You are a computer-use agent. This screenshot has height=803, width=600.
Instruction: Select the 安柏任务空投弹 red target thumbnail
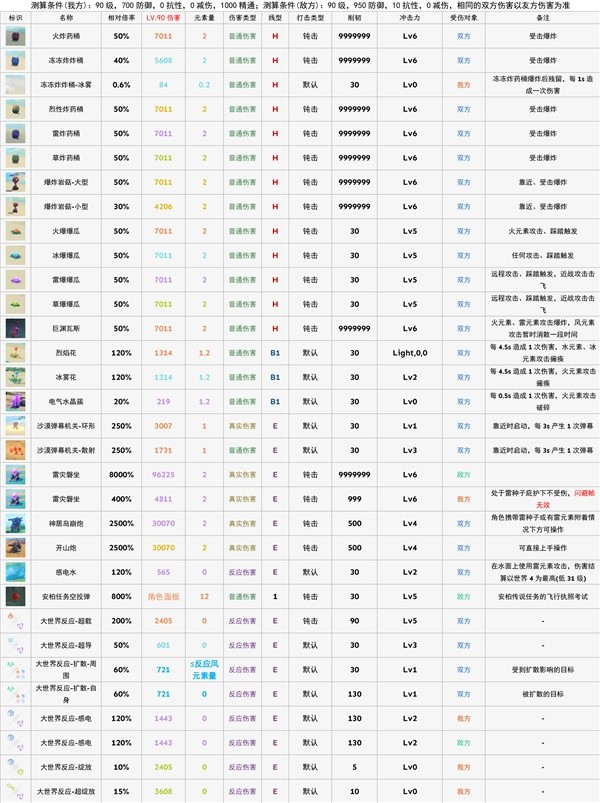click(15, 597)
